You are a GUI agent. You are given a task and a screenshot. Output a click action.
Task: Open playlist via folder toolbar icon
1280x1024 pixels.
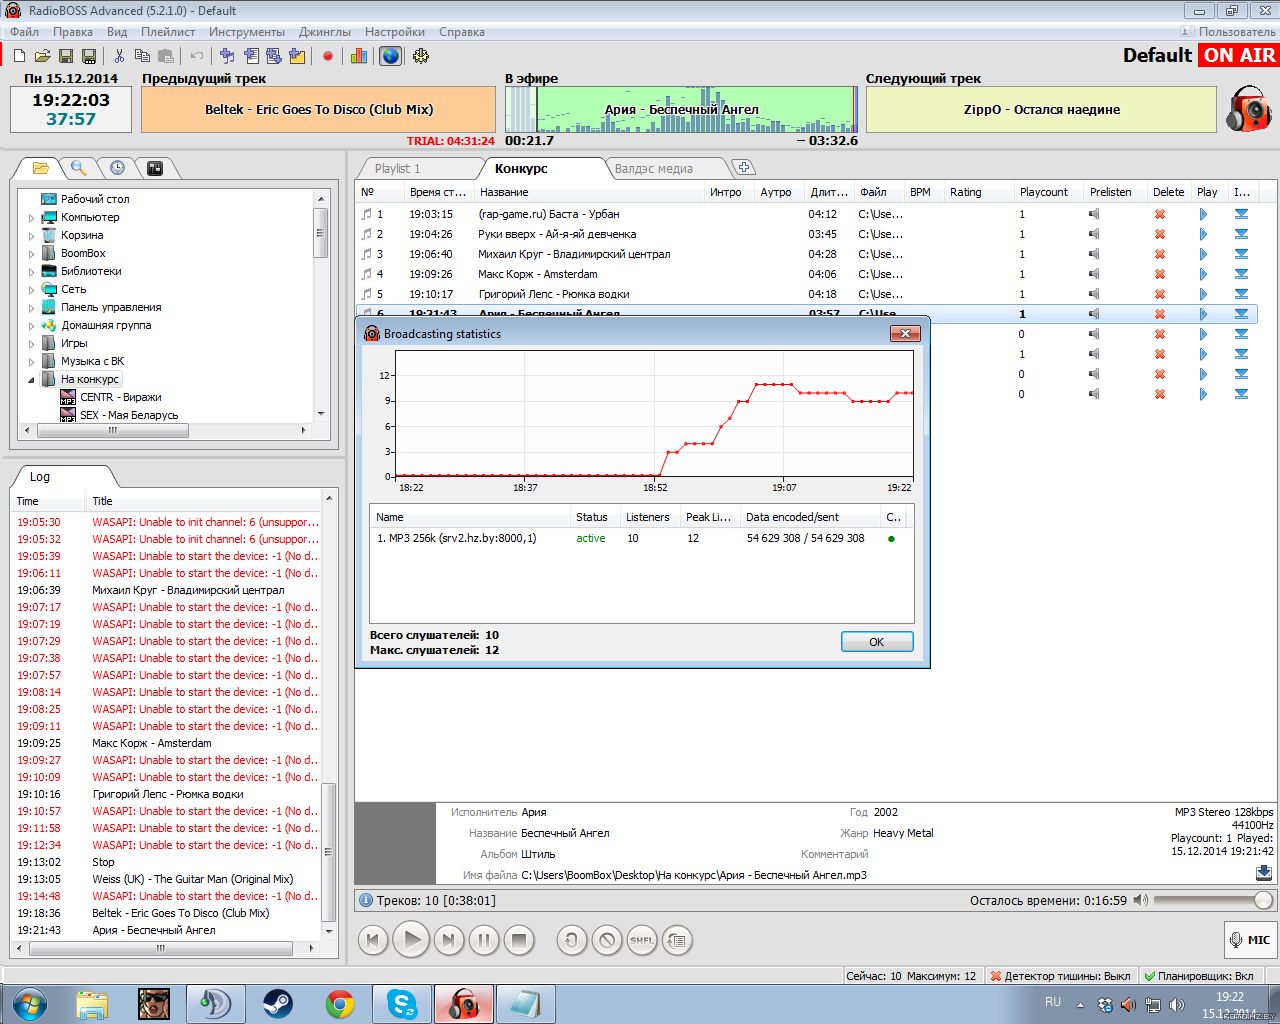[42, 56]
